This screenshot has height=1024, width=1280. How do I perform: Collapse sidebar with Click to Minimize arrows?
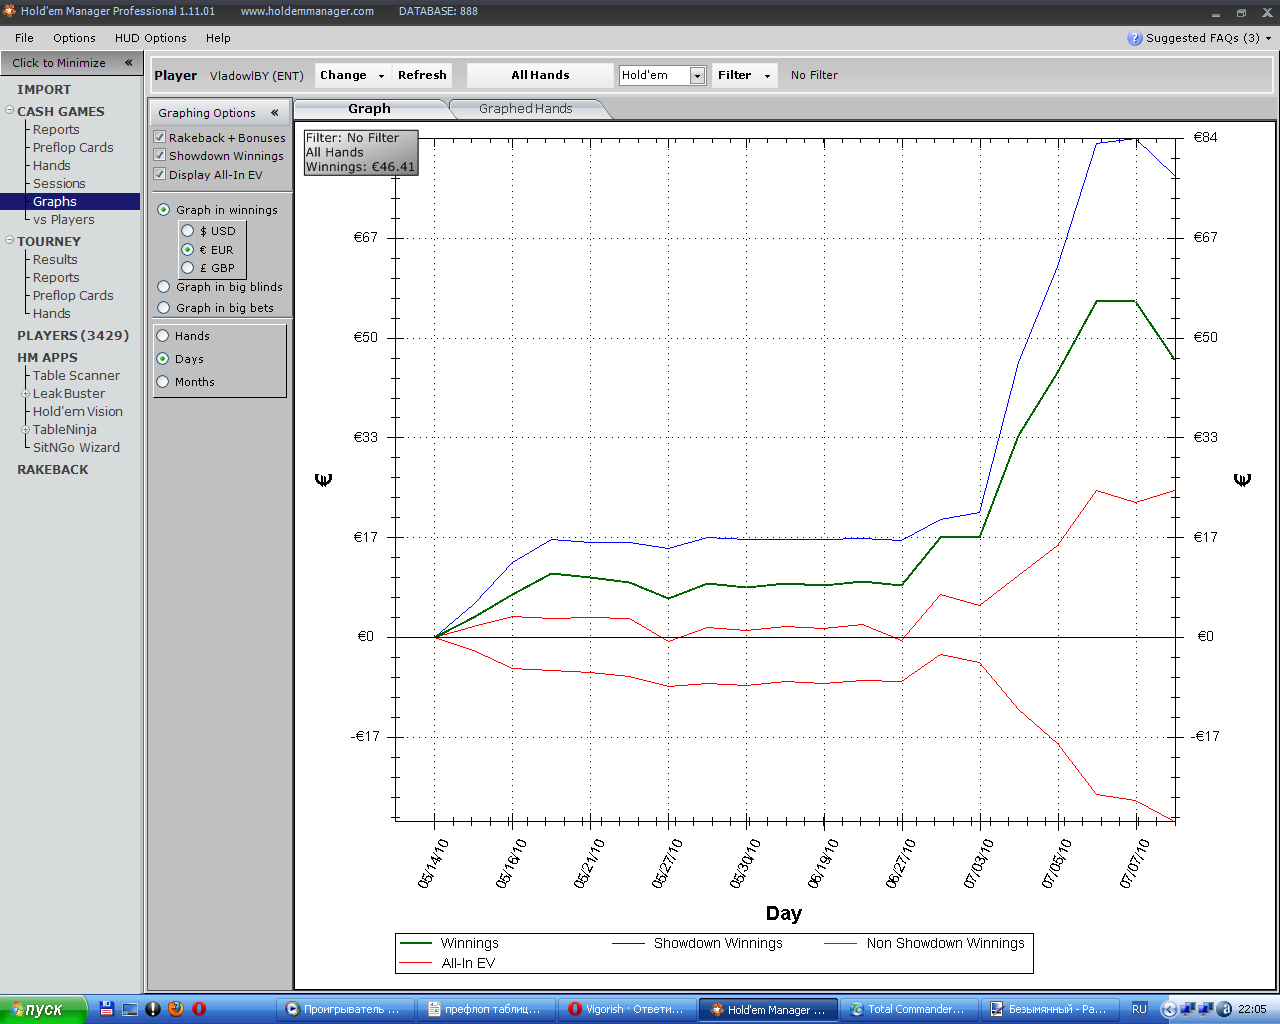coord(128,63)
